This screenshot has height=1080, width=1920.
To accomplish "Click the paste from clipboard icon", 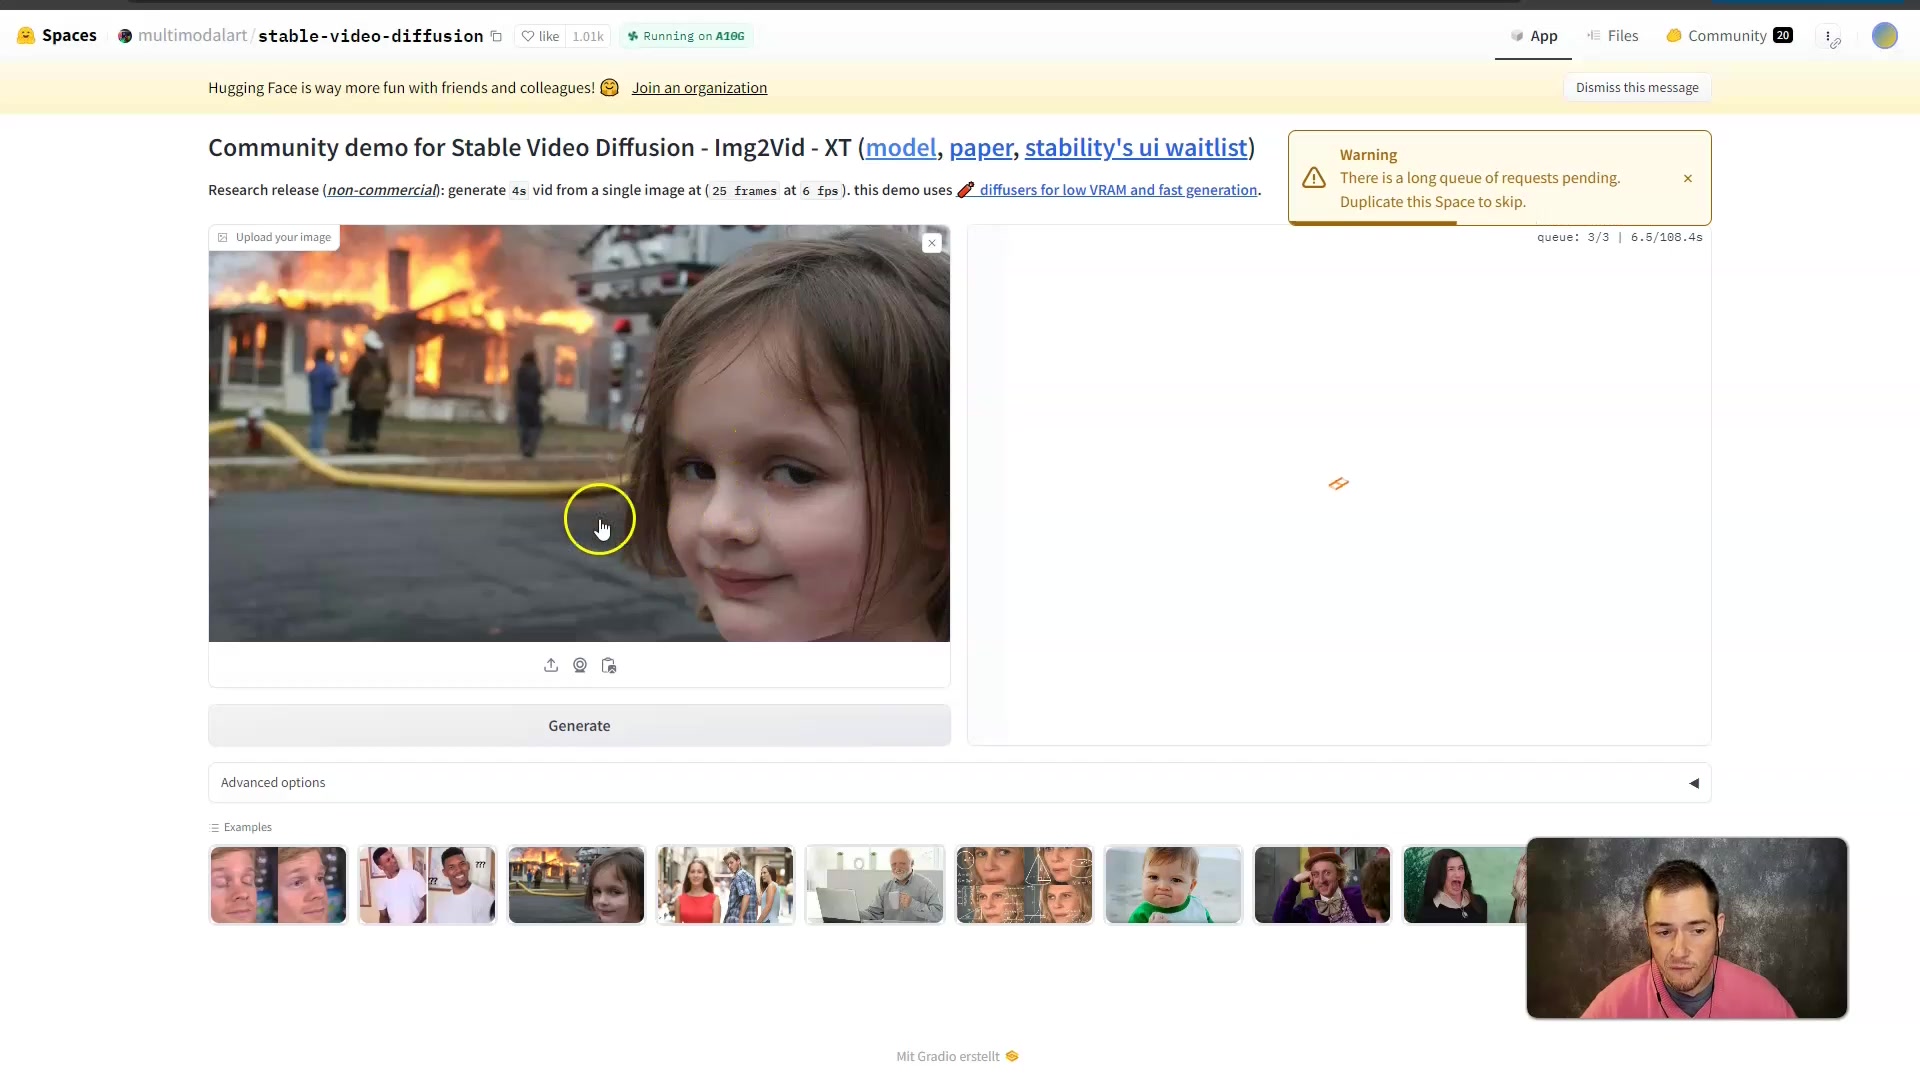I will [x=609, y=666].
